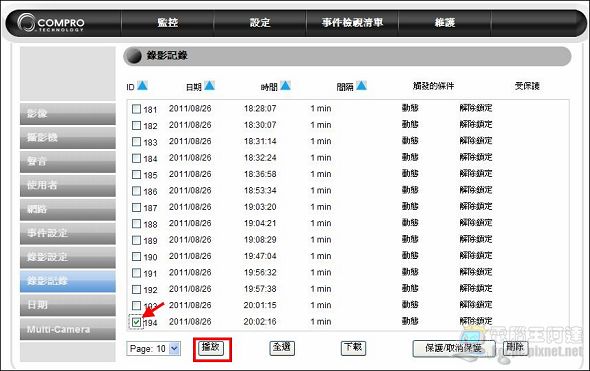Open the 監控 top menu
This screenshot has height=371, width=590.
pyautogui.click(x=167, y=23)
